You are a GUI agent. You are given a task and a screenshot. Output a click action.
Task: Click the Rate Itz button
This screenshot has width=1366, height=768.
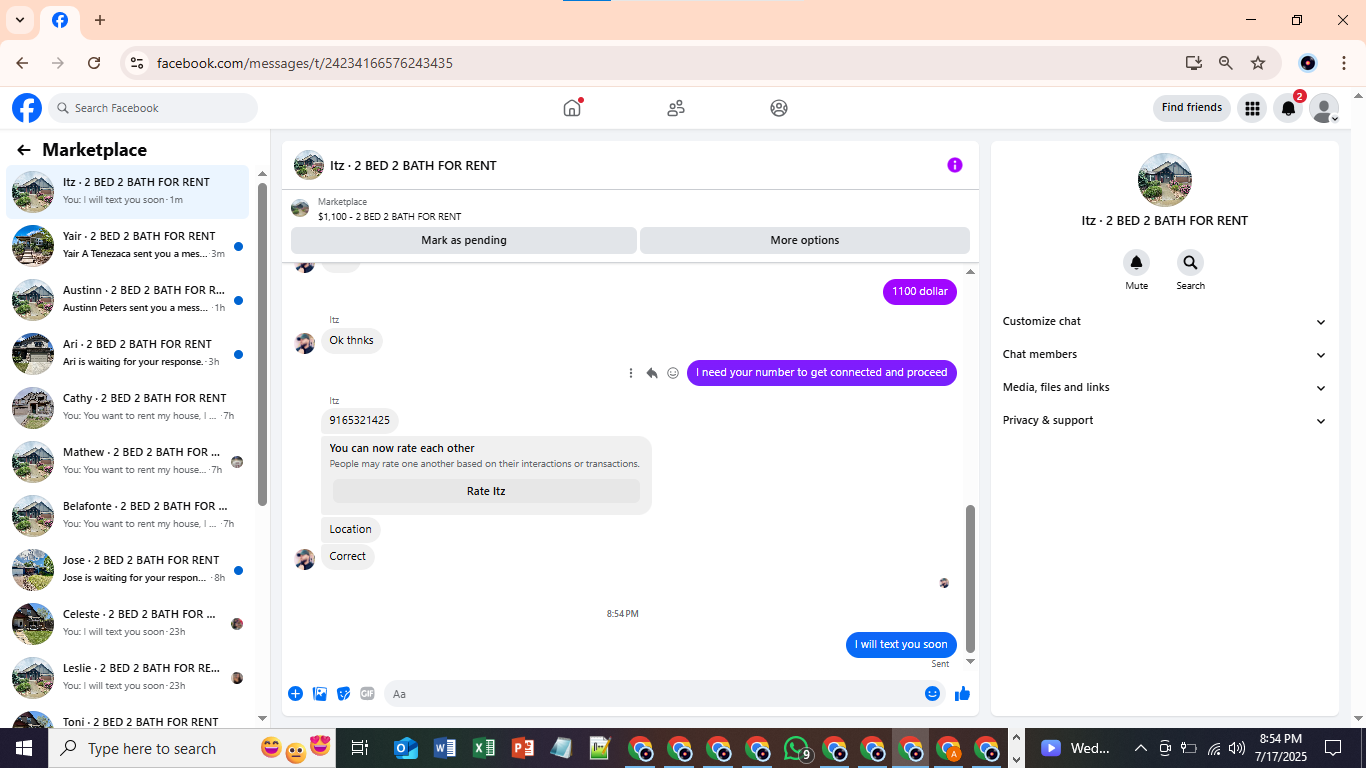486,491
